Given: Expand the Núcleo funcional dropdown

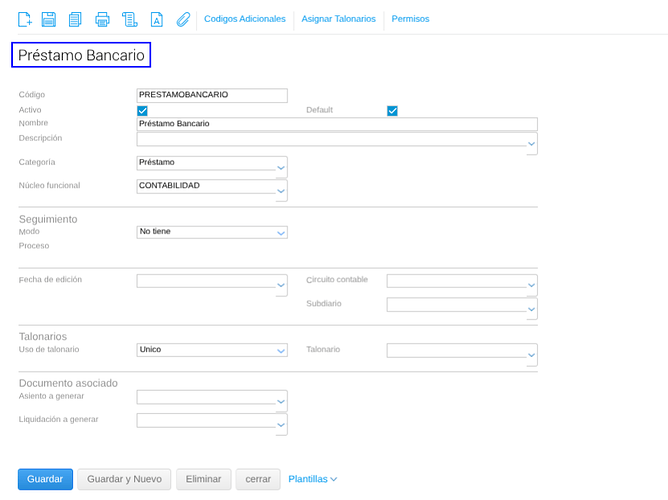Looking at the screenshot, I should pos(281,189).
